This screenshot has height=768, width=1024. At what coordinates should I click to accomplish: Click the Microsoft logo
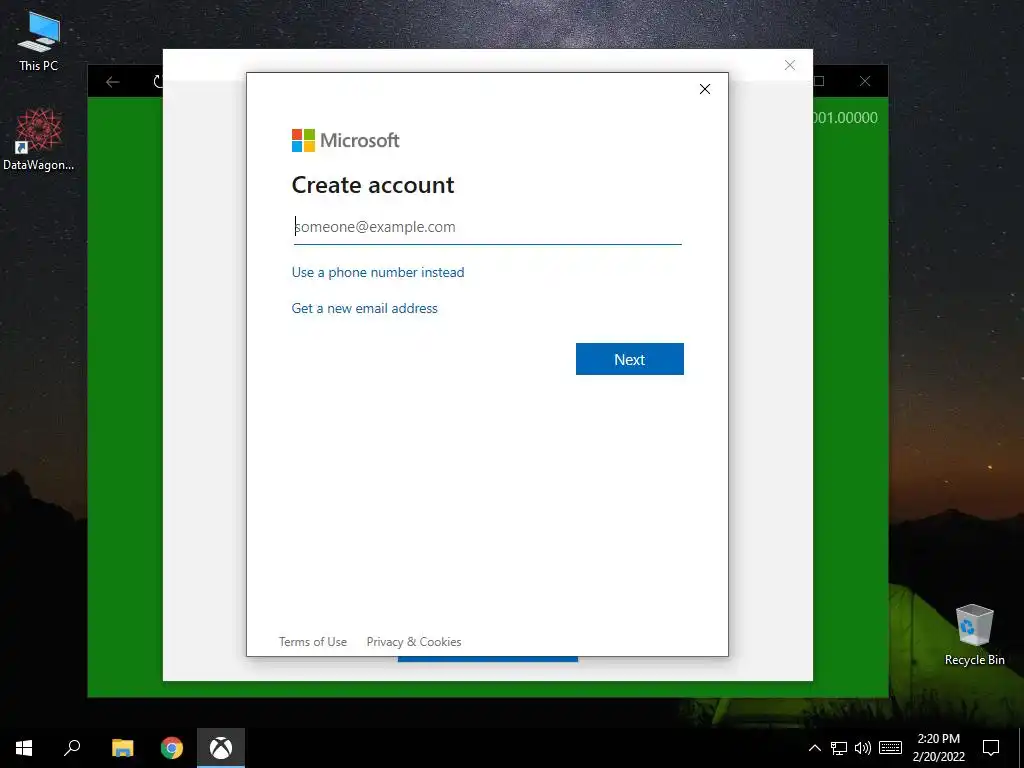tap(345, 140)
